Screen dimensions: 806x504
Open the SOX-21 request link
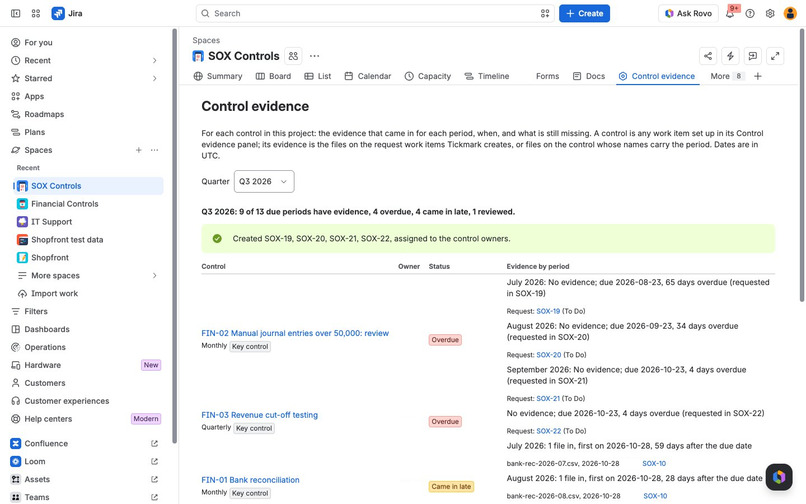click(x=548, y=399)
